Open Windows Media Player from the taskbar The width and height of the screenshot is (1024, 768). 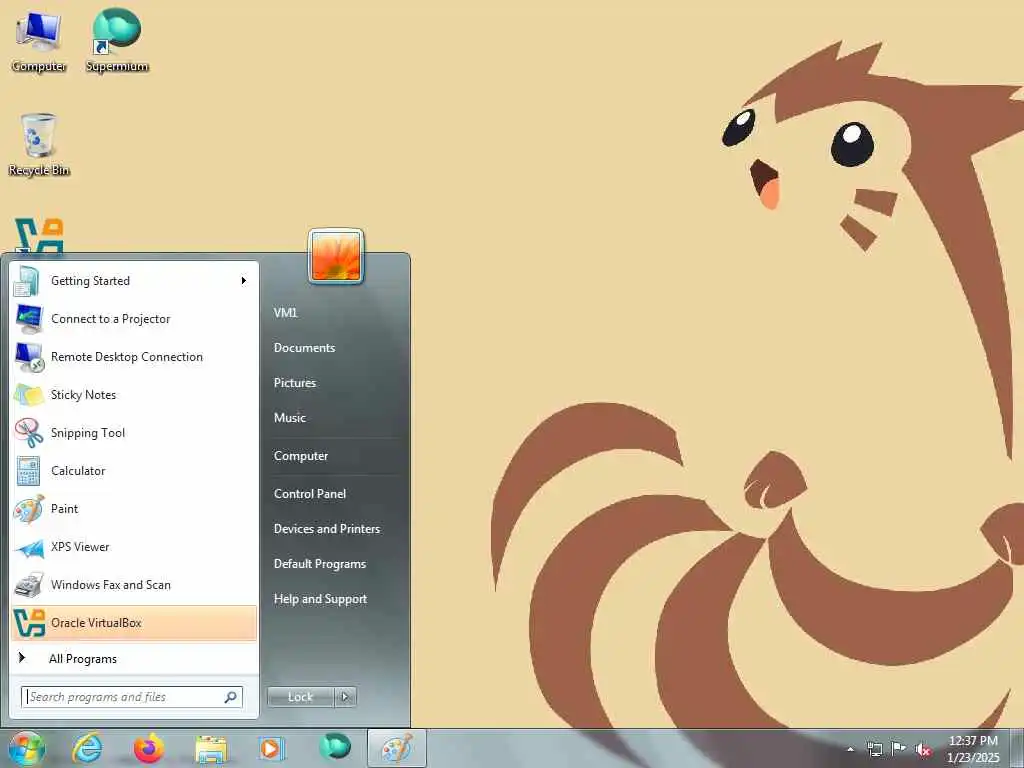click(271, 748)
